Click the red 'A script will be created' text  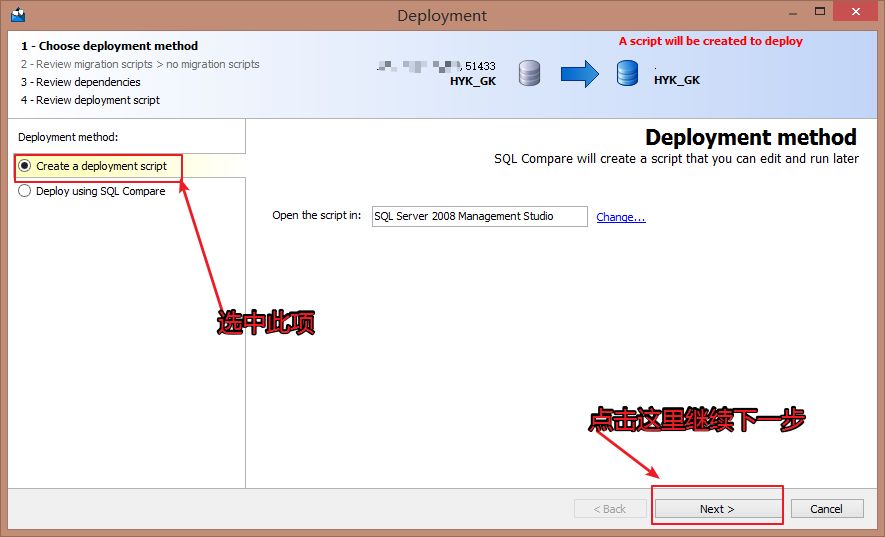coord(711,41)
